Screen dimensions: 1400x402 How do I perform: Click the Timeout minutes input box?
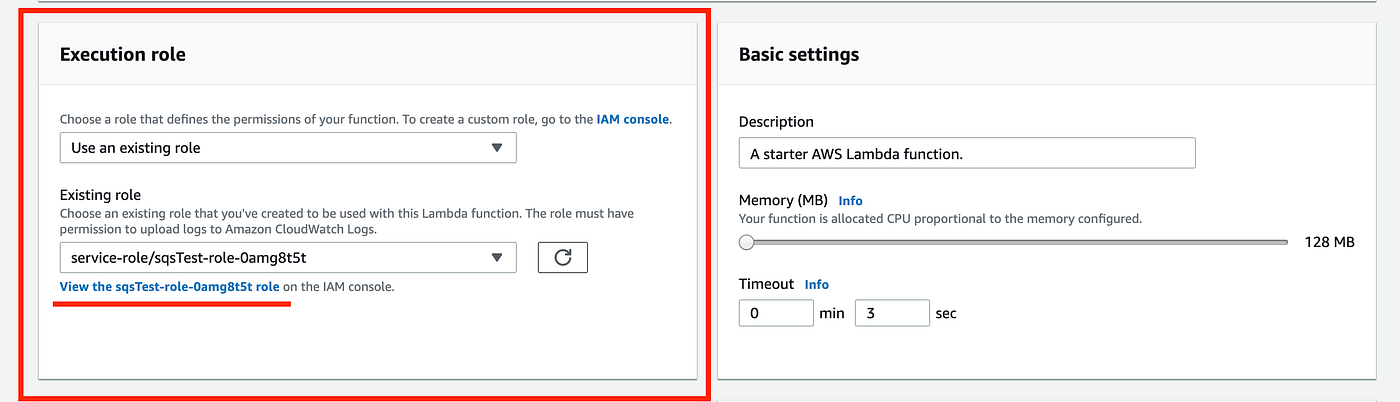pyautogui.click(x=775, y=313)
